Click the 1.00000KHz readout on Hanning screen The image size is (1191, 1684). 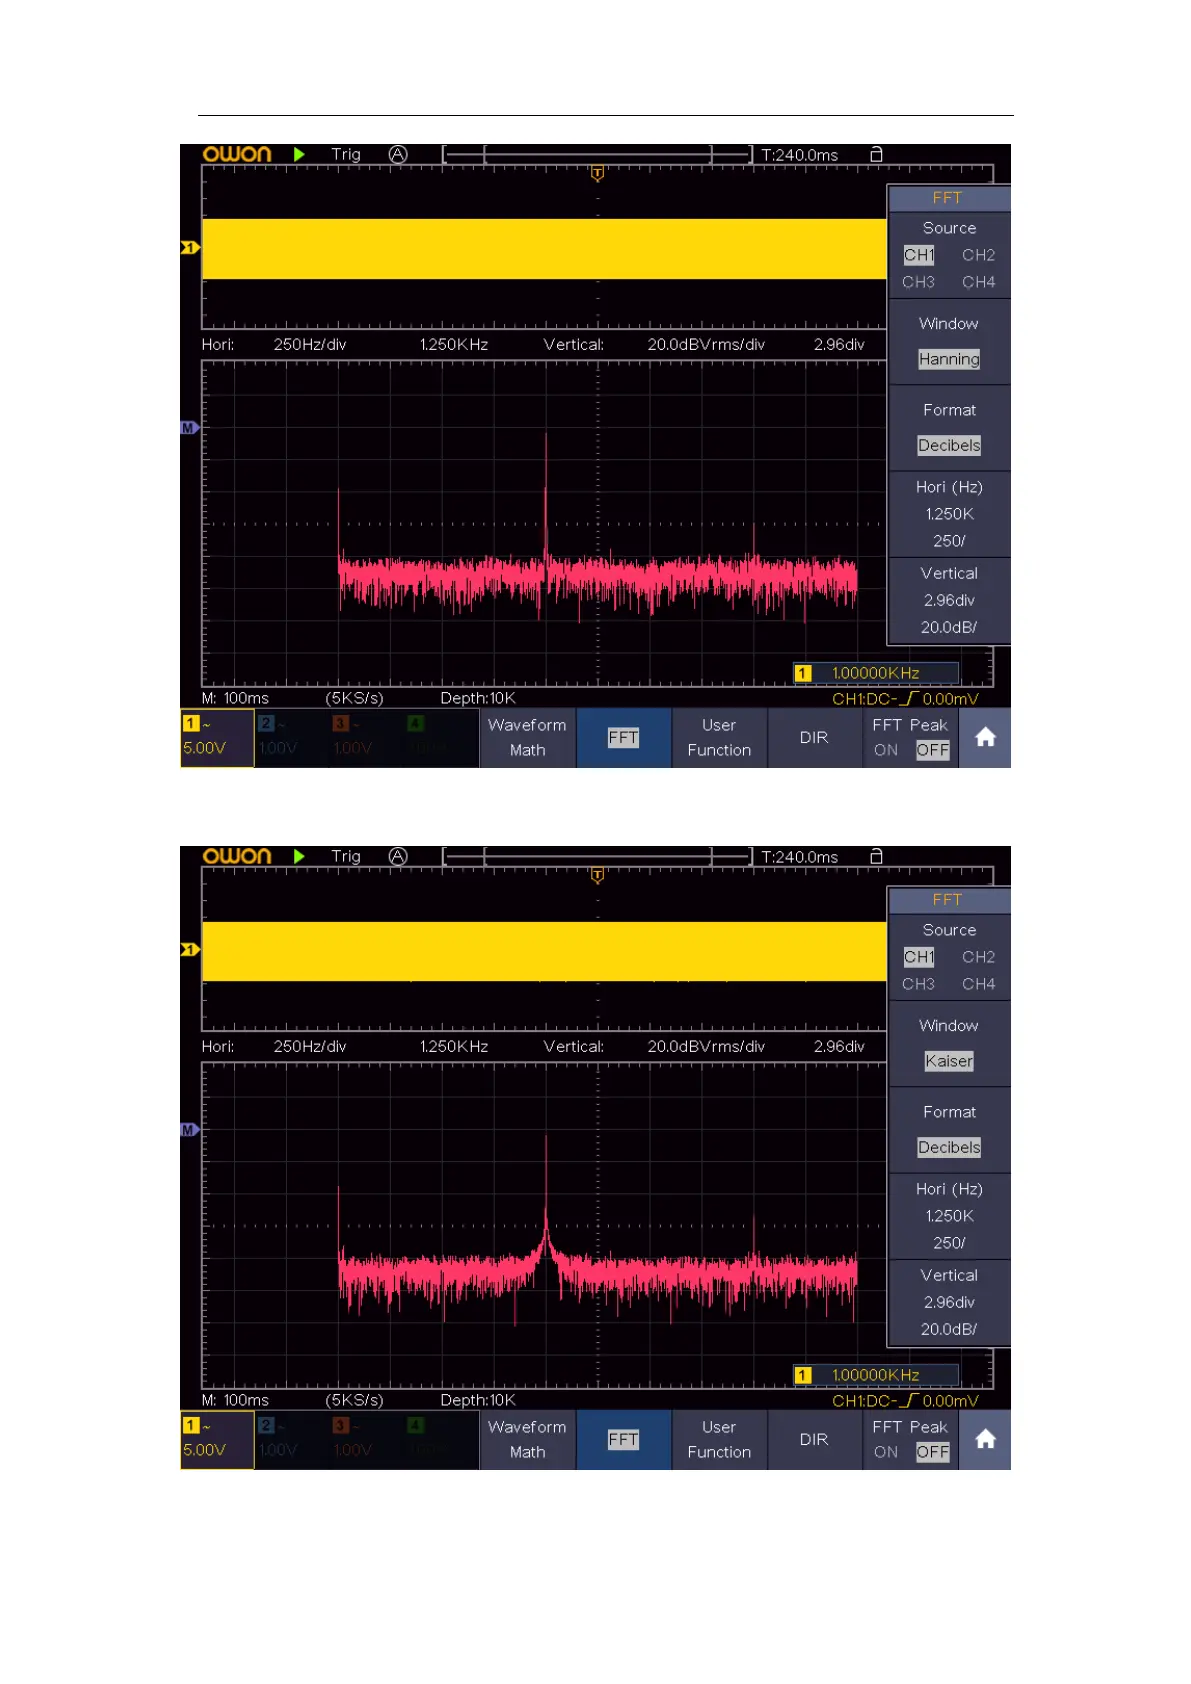[876, 673]
